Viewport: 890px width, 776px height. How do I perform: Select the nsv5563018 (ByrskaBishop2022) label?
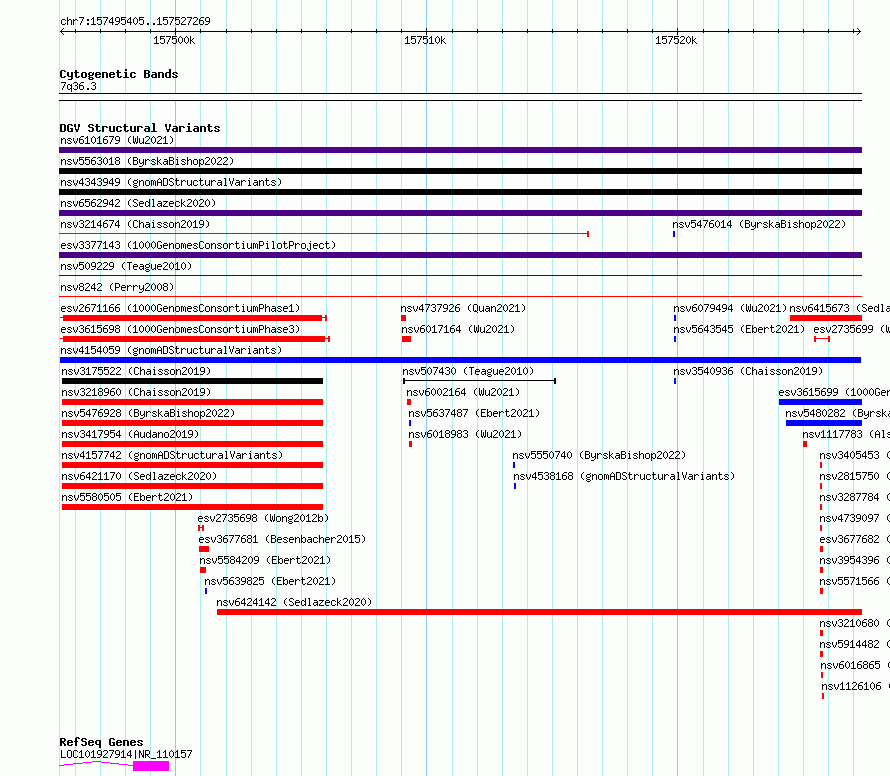coord(147,161)
